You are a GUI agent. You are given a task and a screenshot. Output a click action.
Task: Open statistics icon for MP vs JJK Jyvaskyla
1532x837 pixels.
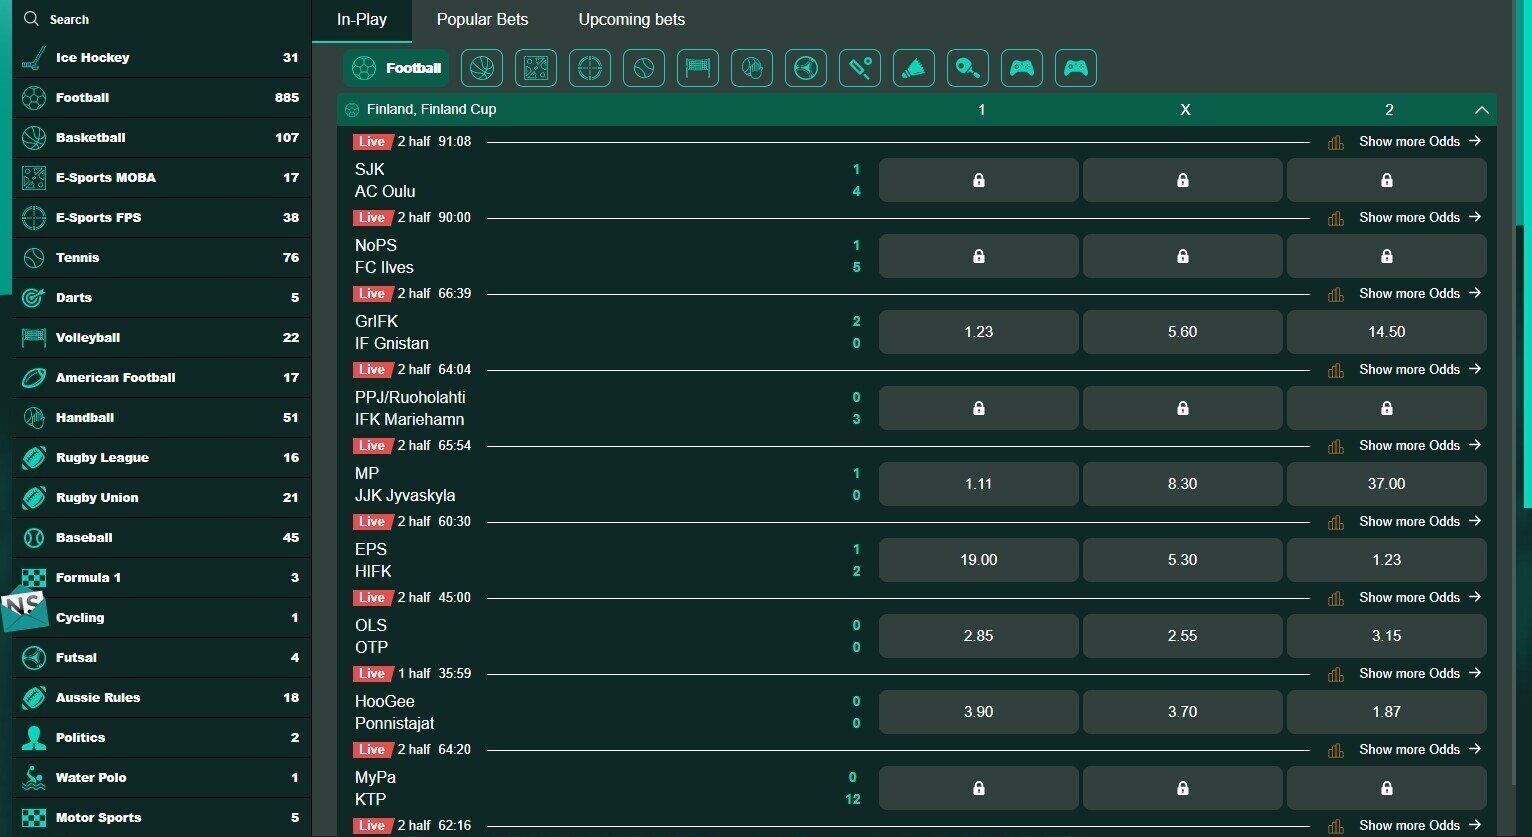(1335, 446)
